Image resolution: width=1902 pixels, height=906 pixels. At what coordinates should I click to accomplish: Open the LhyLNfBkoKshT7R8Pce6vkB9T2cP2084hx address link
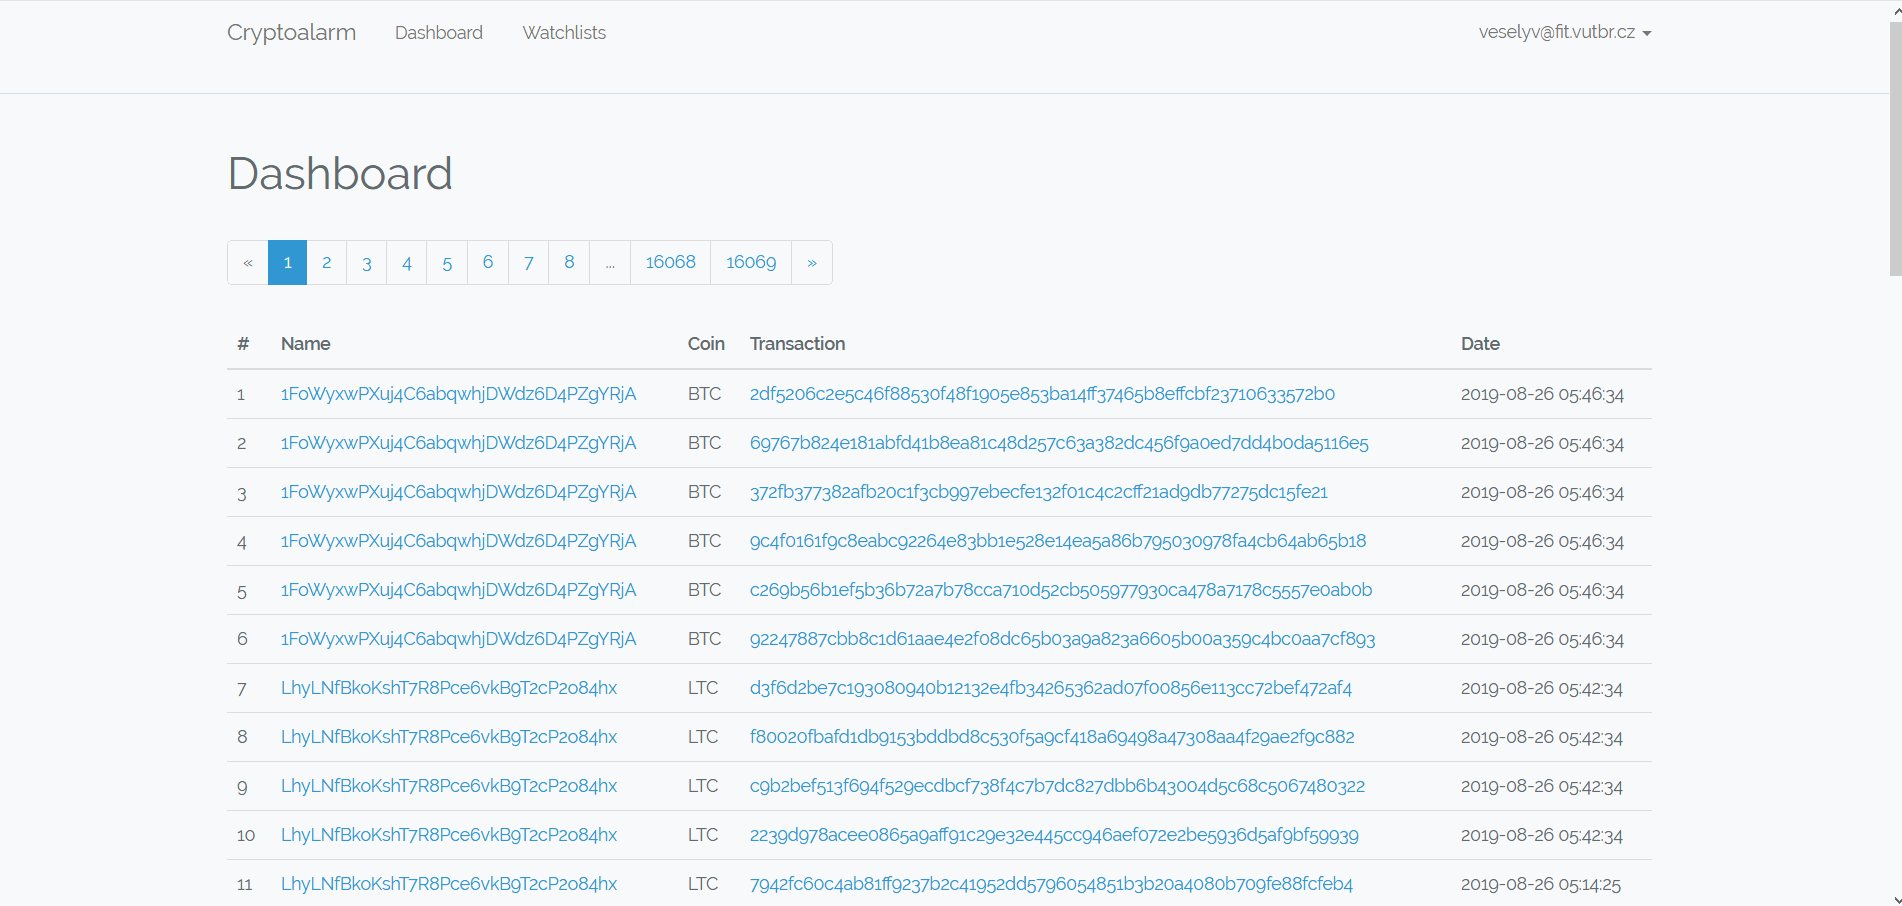coord(449,688)
